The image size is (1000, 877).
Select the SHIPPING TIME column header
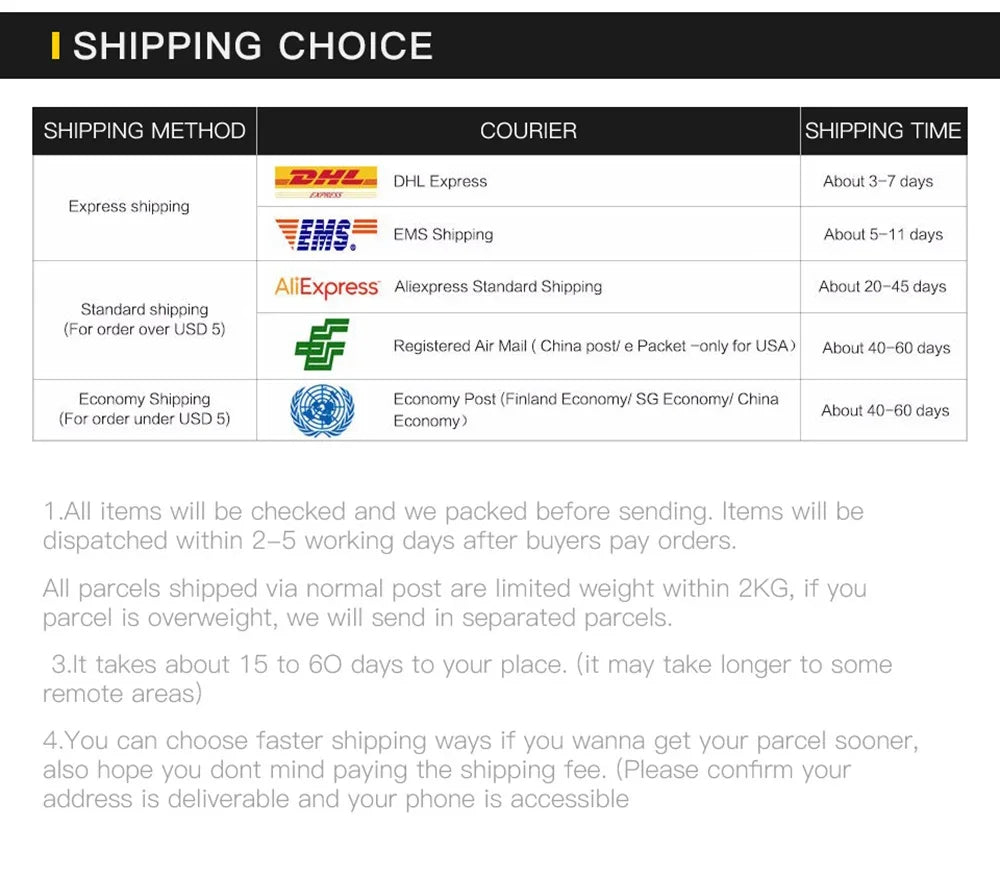click(883, 131)
